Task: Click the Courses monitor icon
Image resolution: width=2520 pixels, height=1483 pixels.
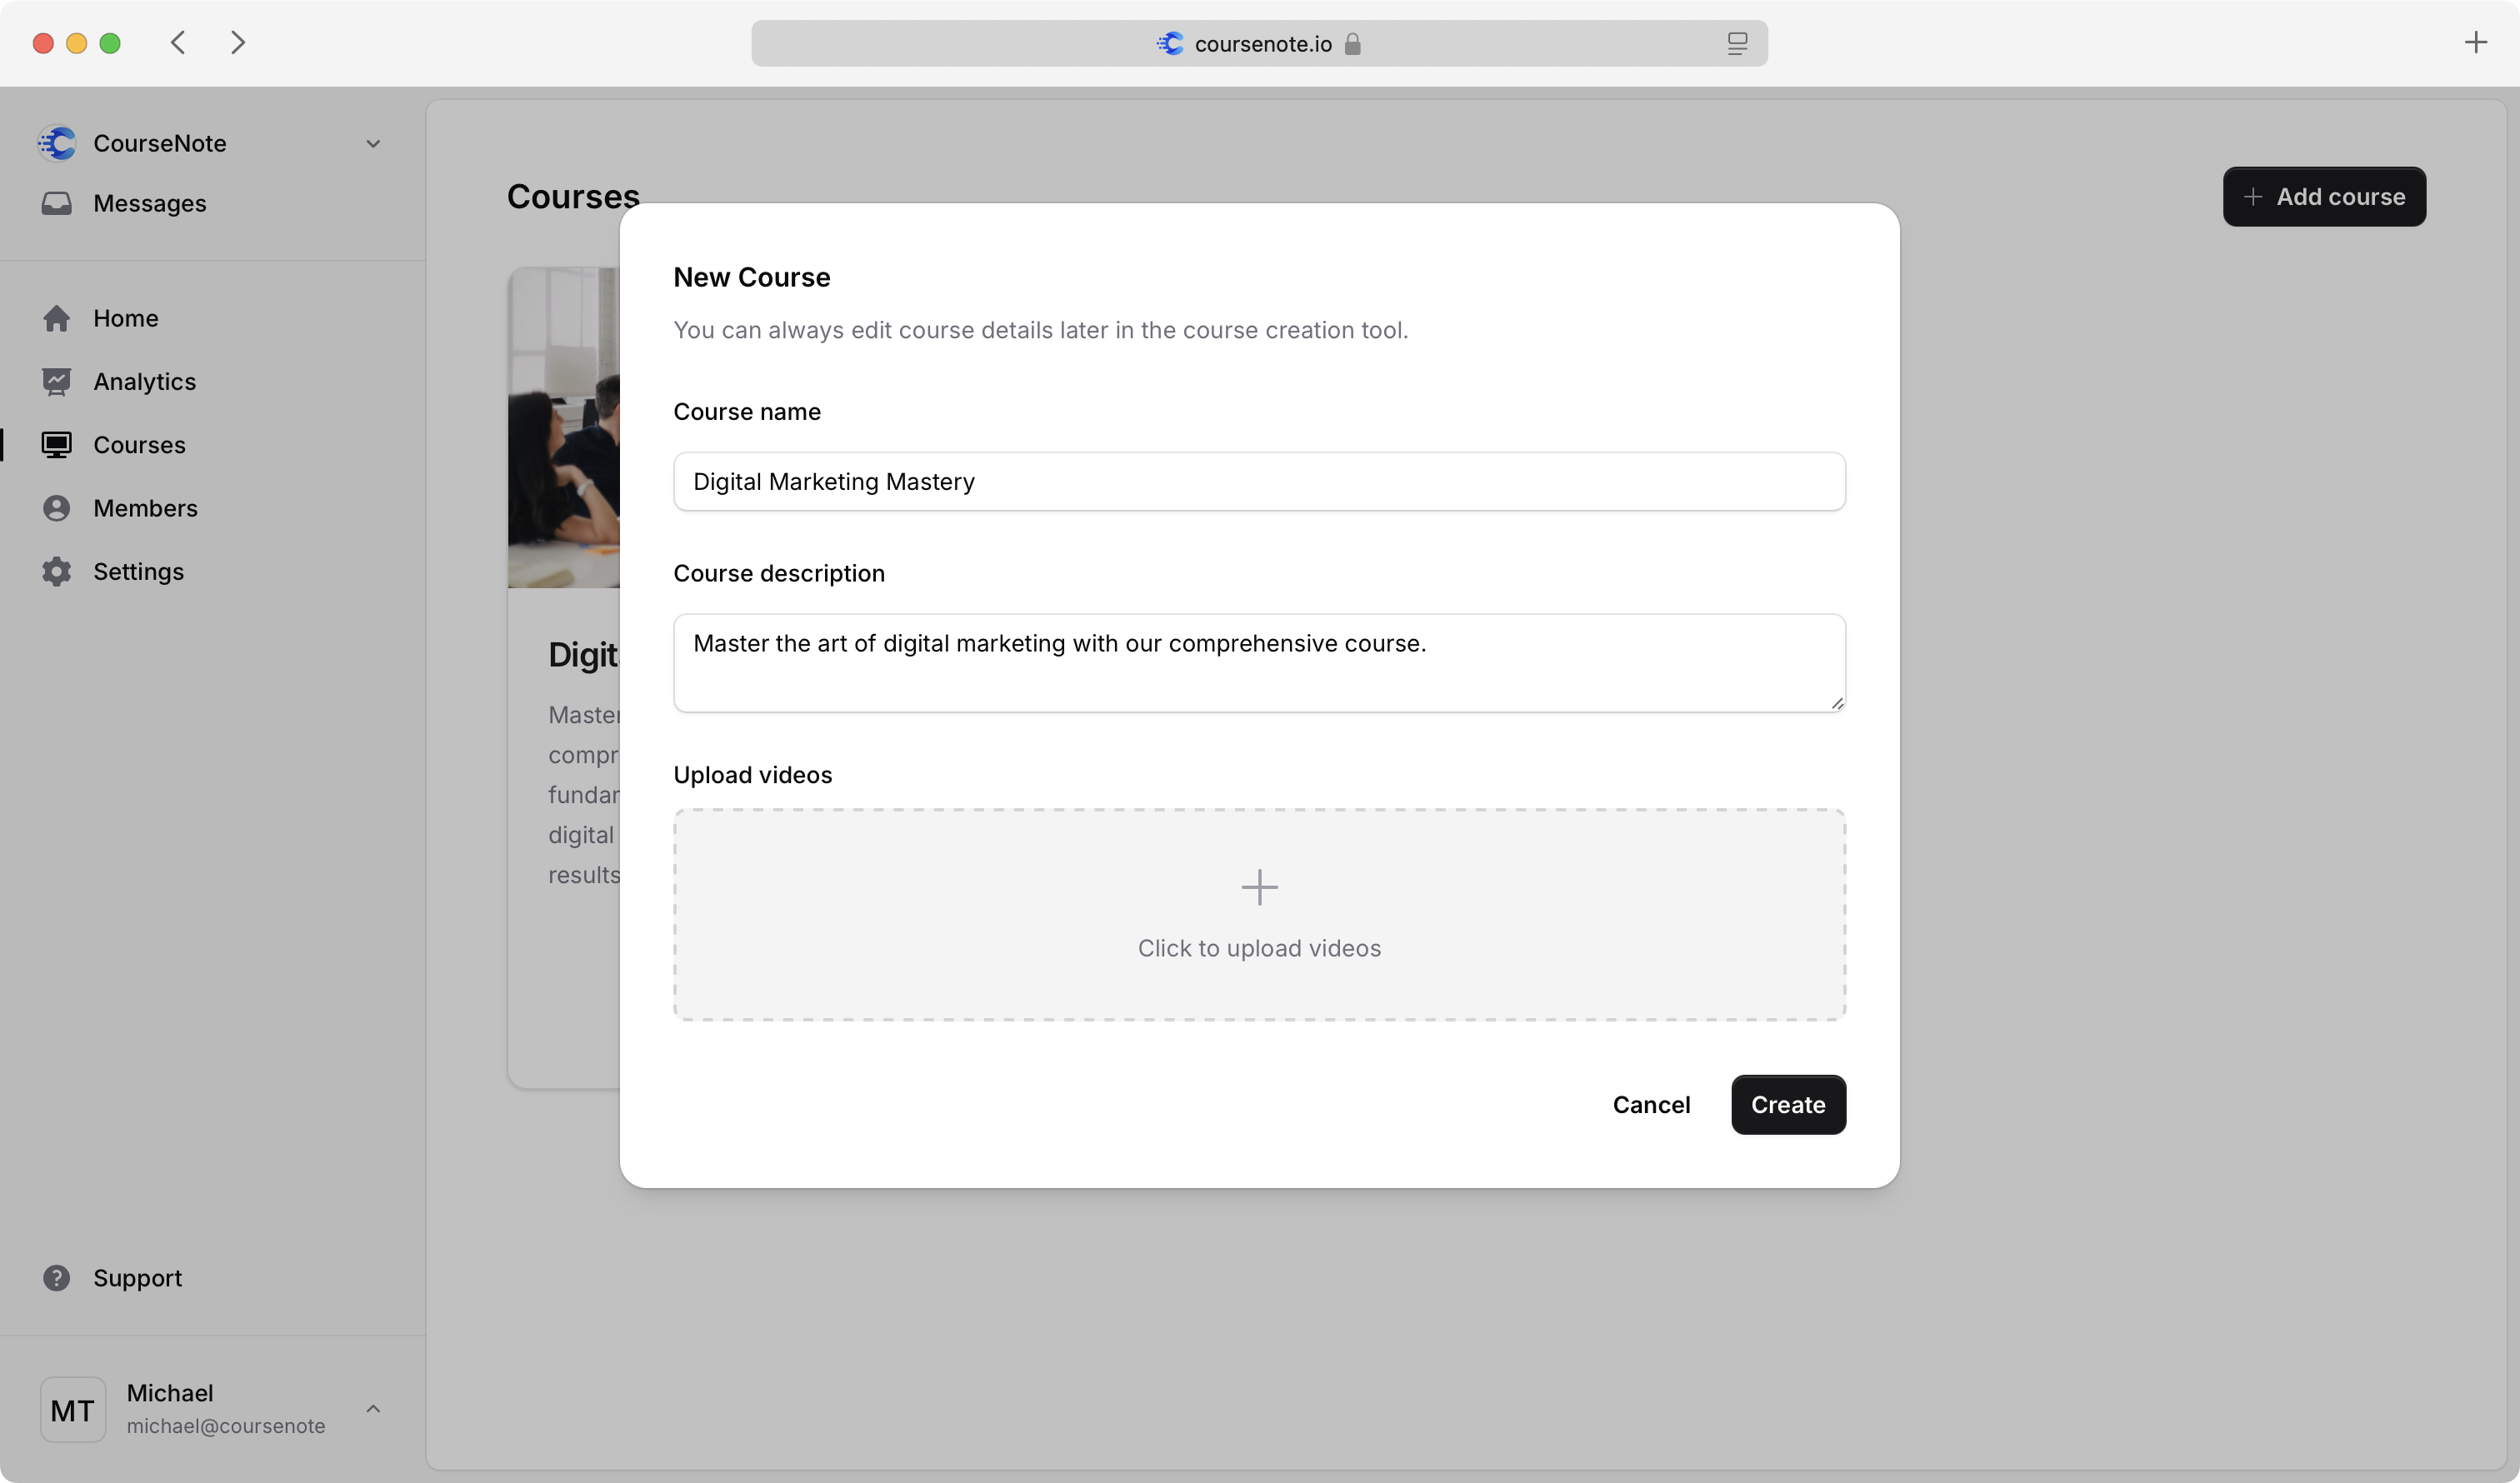Action: click(56, 445)
